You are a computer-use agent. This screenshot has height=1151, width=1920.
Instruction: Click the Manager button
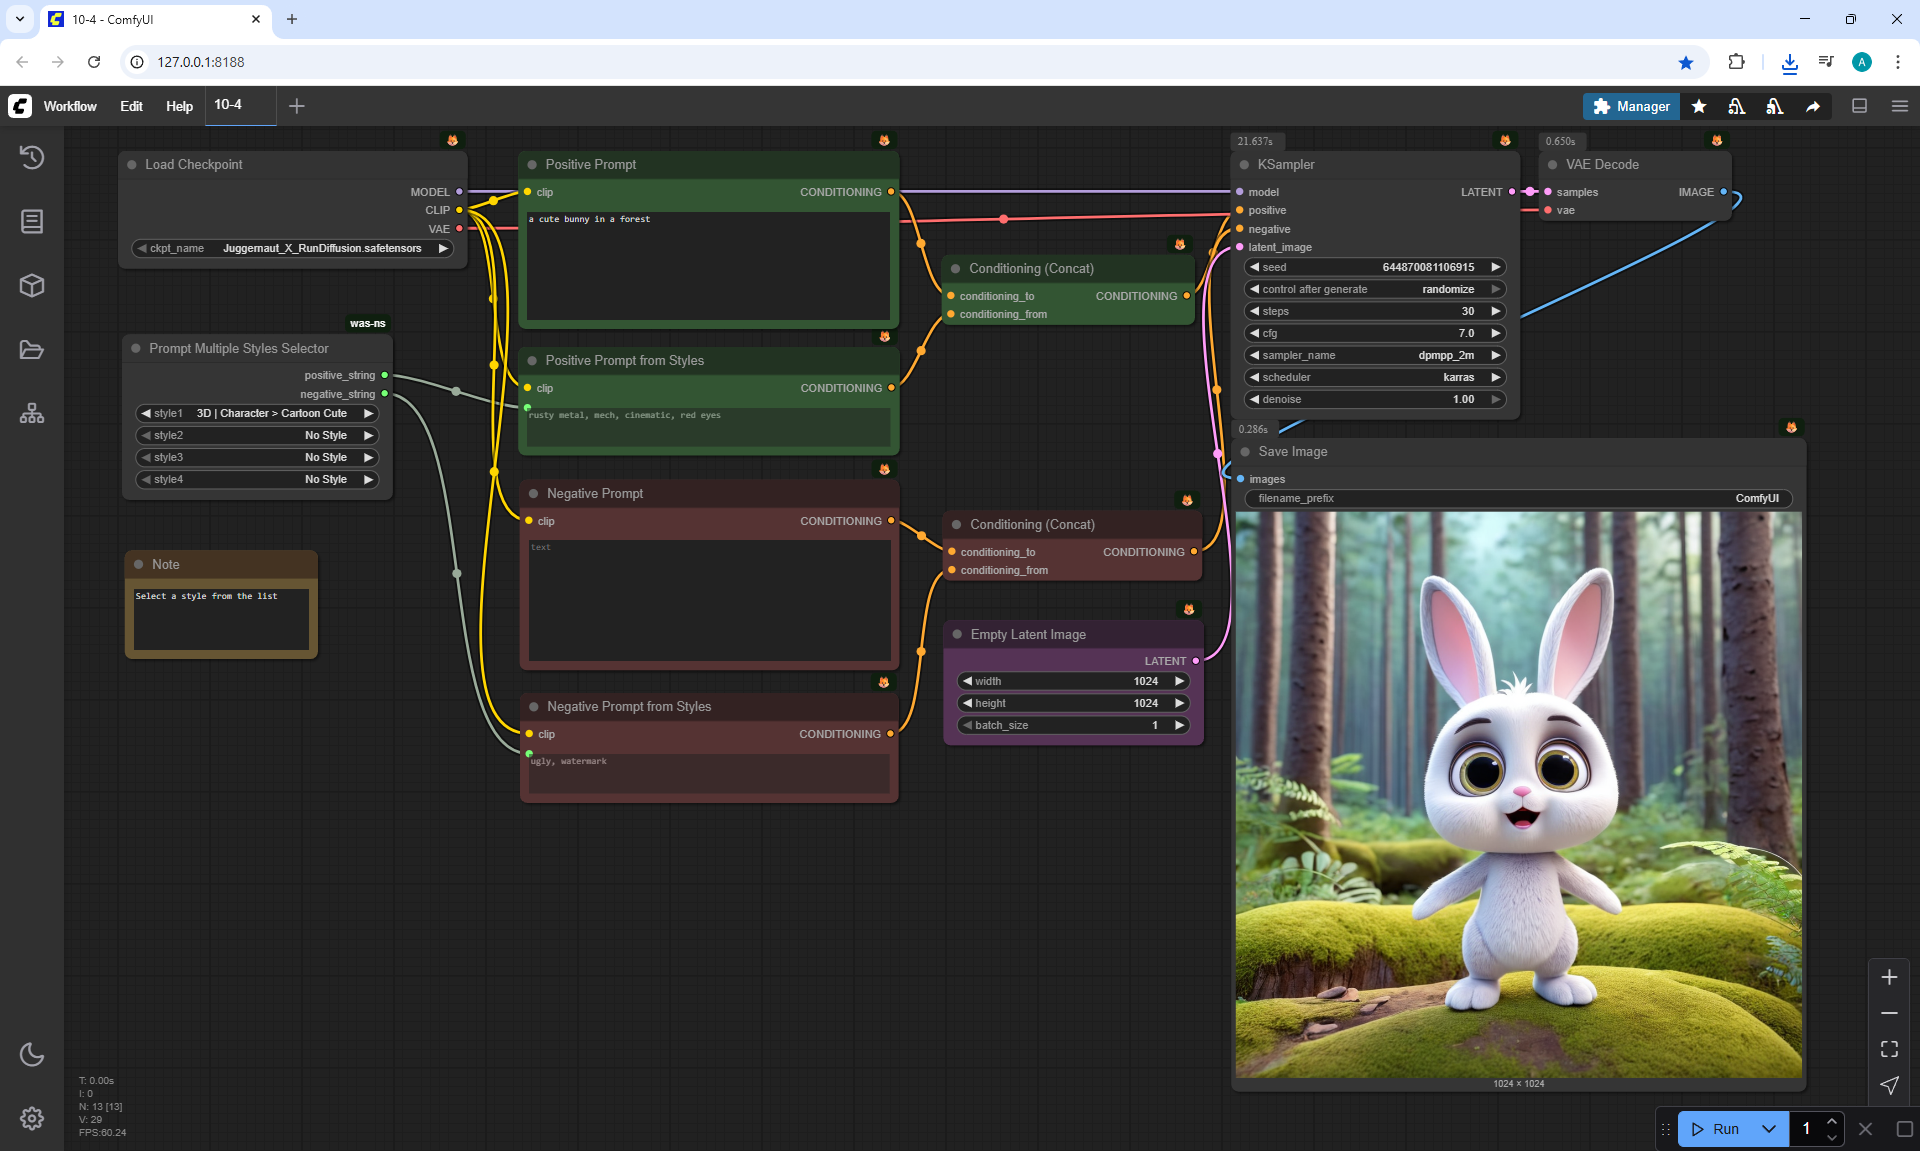pos(1631,106)
